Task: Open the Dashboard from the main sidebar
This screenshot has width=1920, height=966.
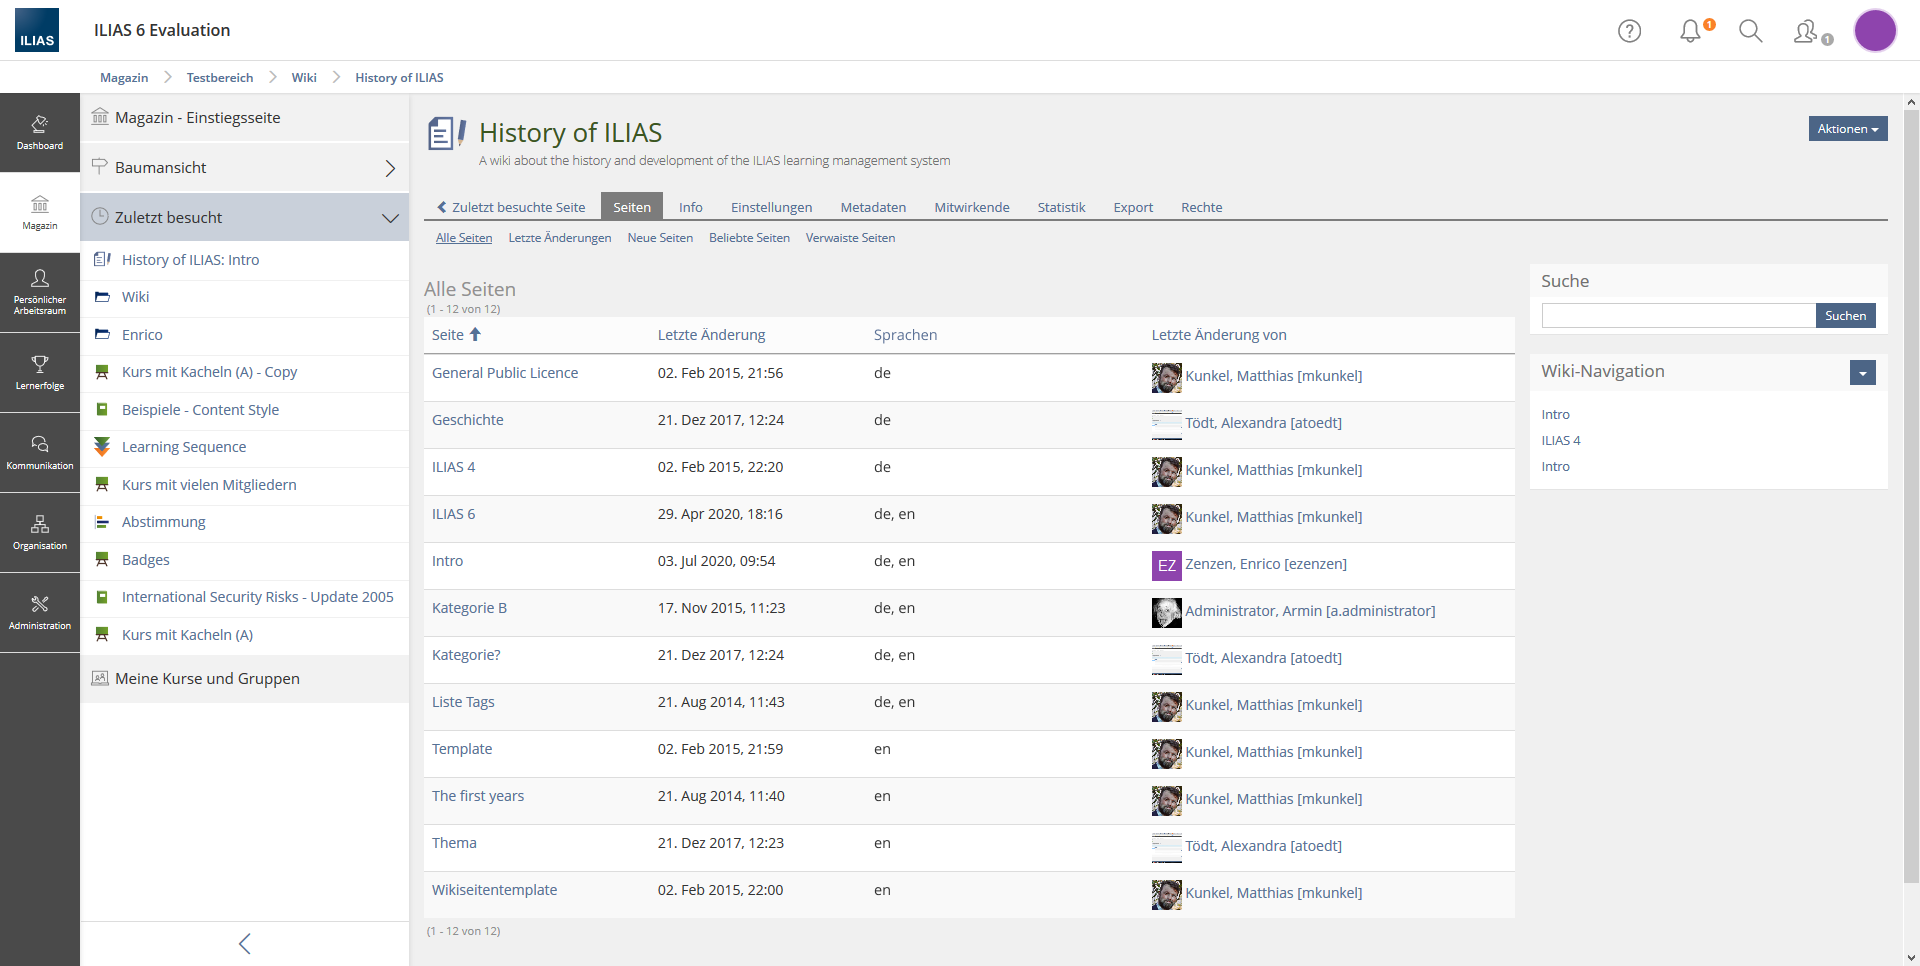Action: (40, 132)
